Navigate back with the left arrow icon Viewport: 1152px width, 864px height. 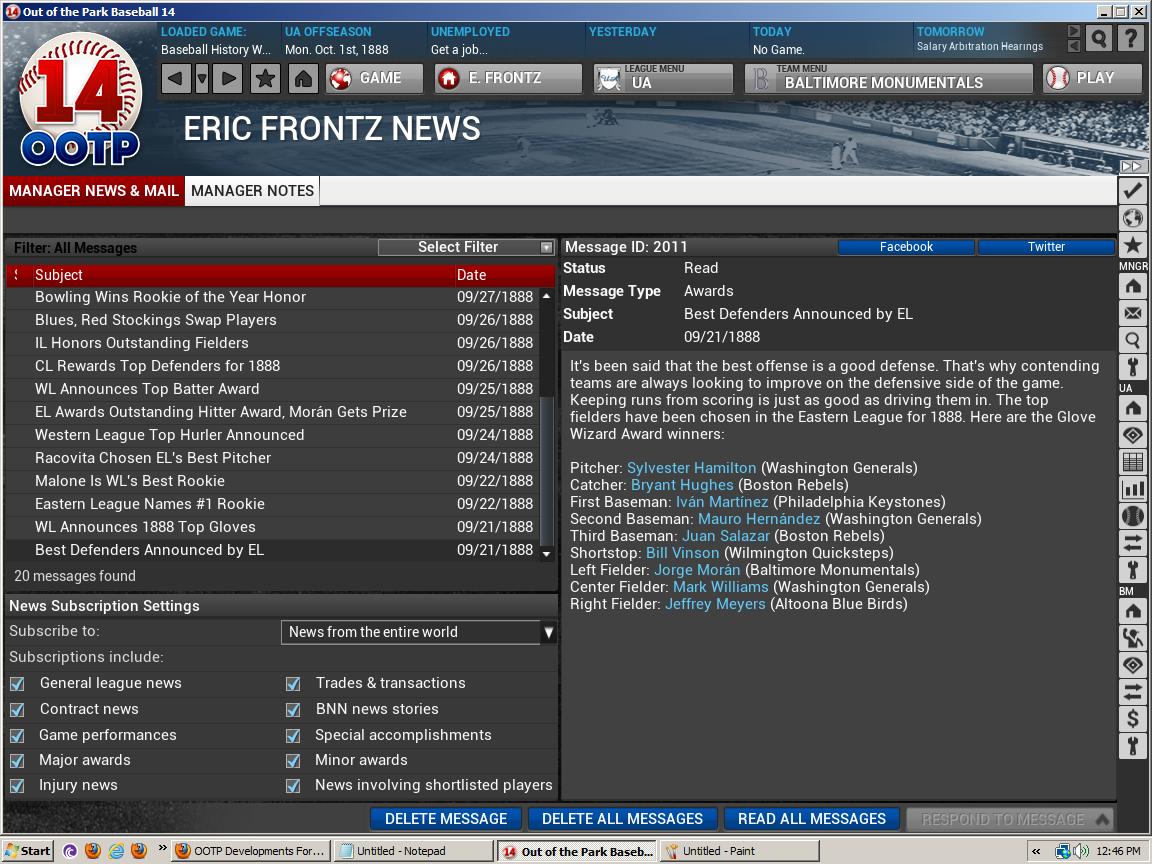(x=176, y=79)
